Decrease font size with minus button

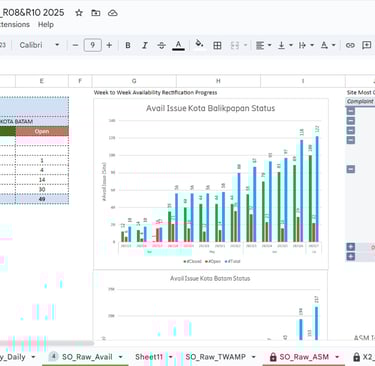pos(75,45)
